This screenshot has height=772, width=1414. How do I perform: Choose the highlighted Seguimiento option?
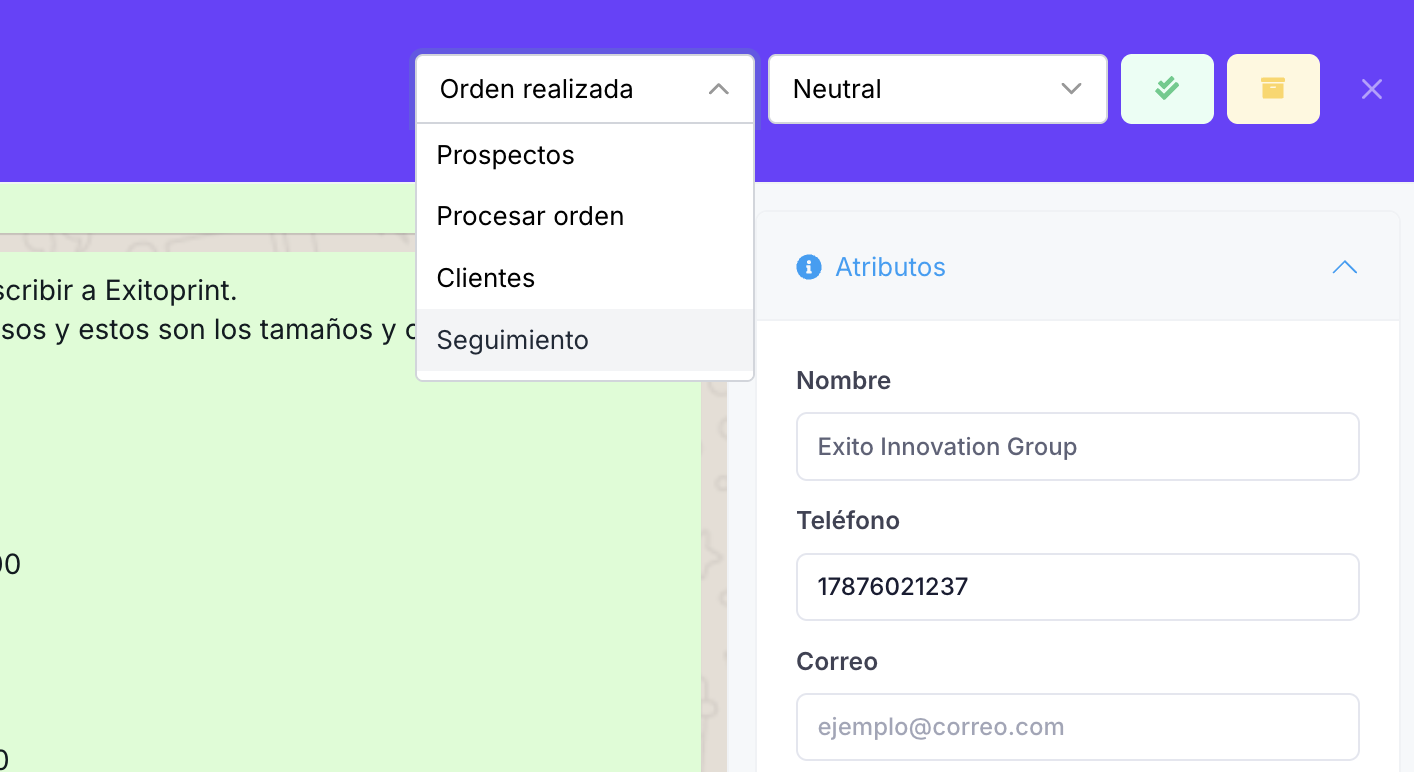pyautogui.click(x=512, y=340)
